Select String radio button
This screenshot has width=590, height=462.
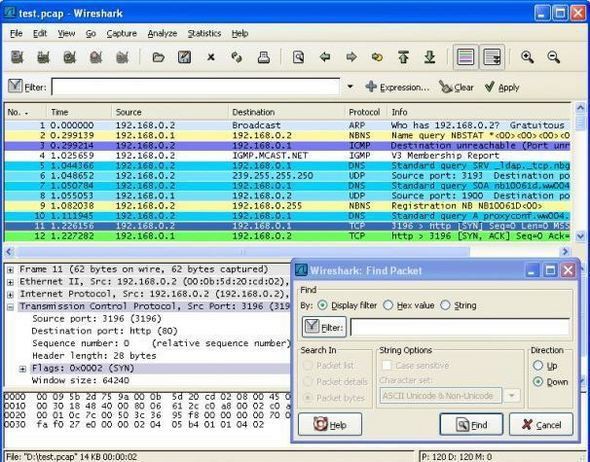(445, 305)
